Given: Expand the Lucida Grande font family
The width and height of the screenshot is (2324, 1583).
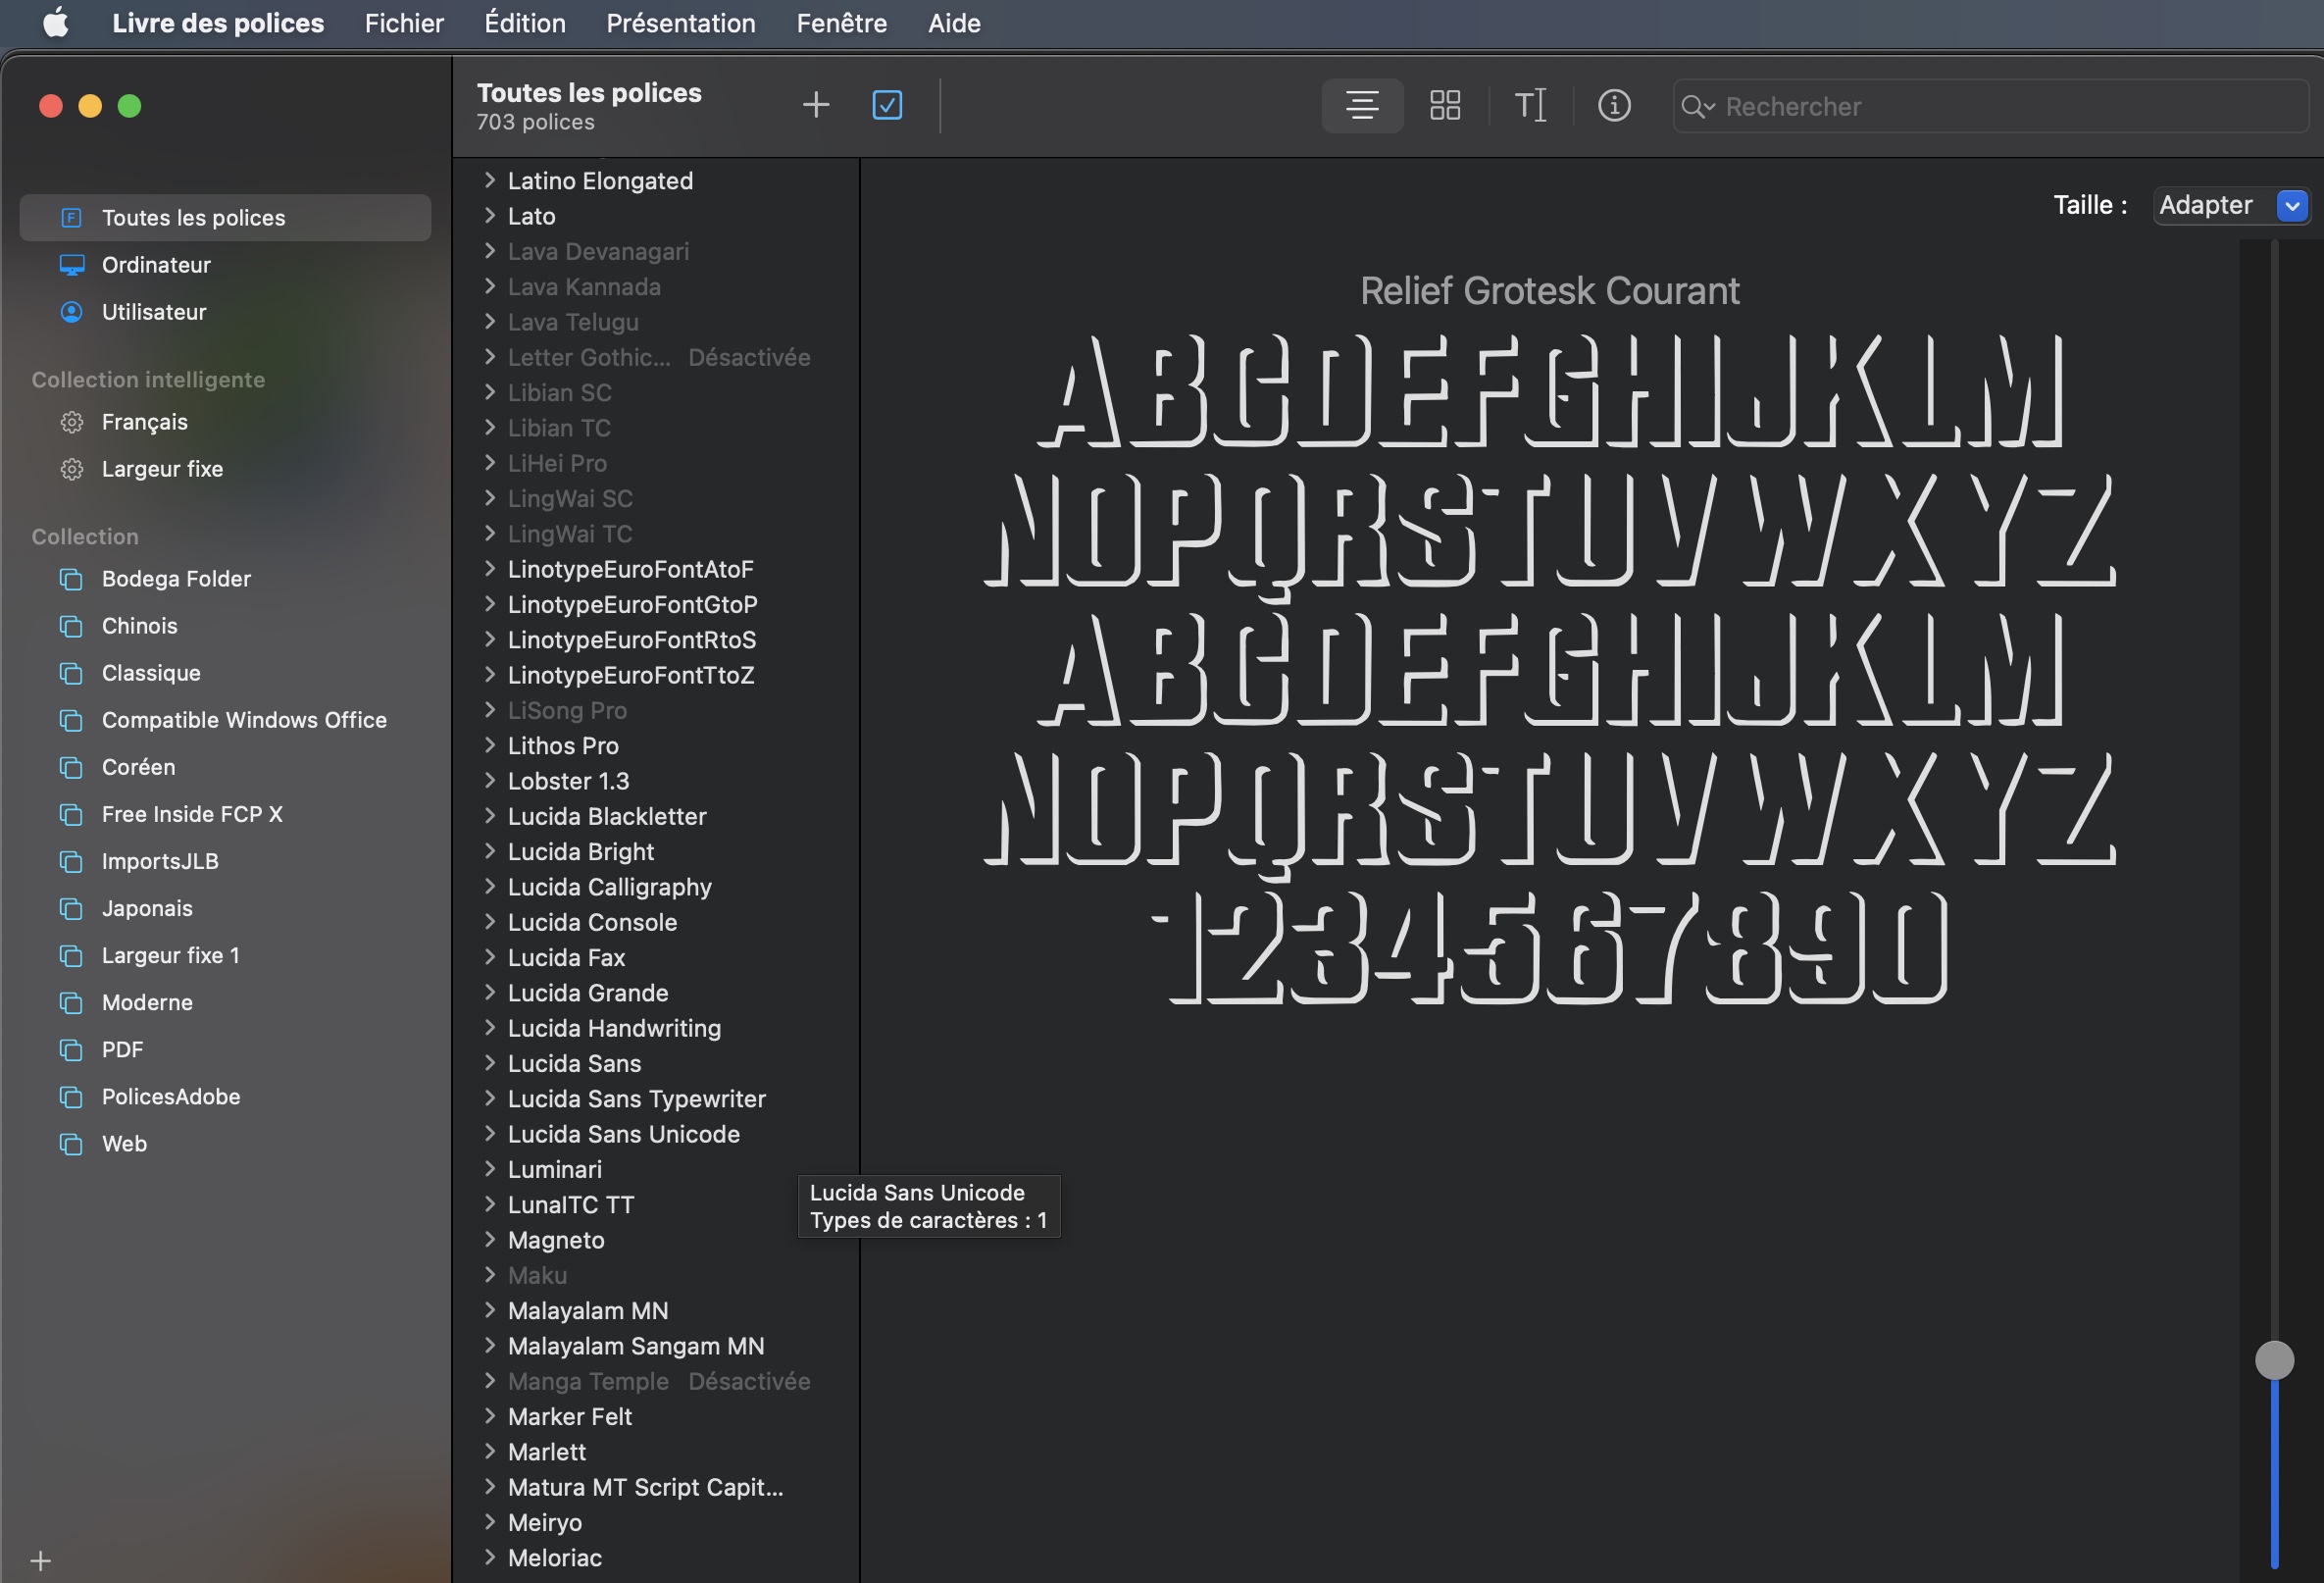Looking at the screenshot, I should (490, 992).
